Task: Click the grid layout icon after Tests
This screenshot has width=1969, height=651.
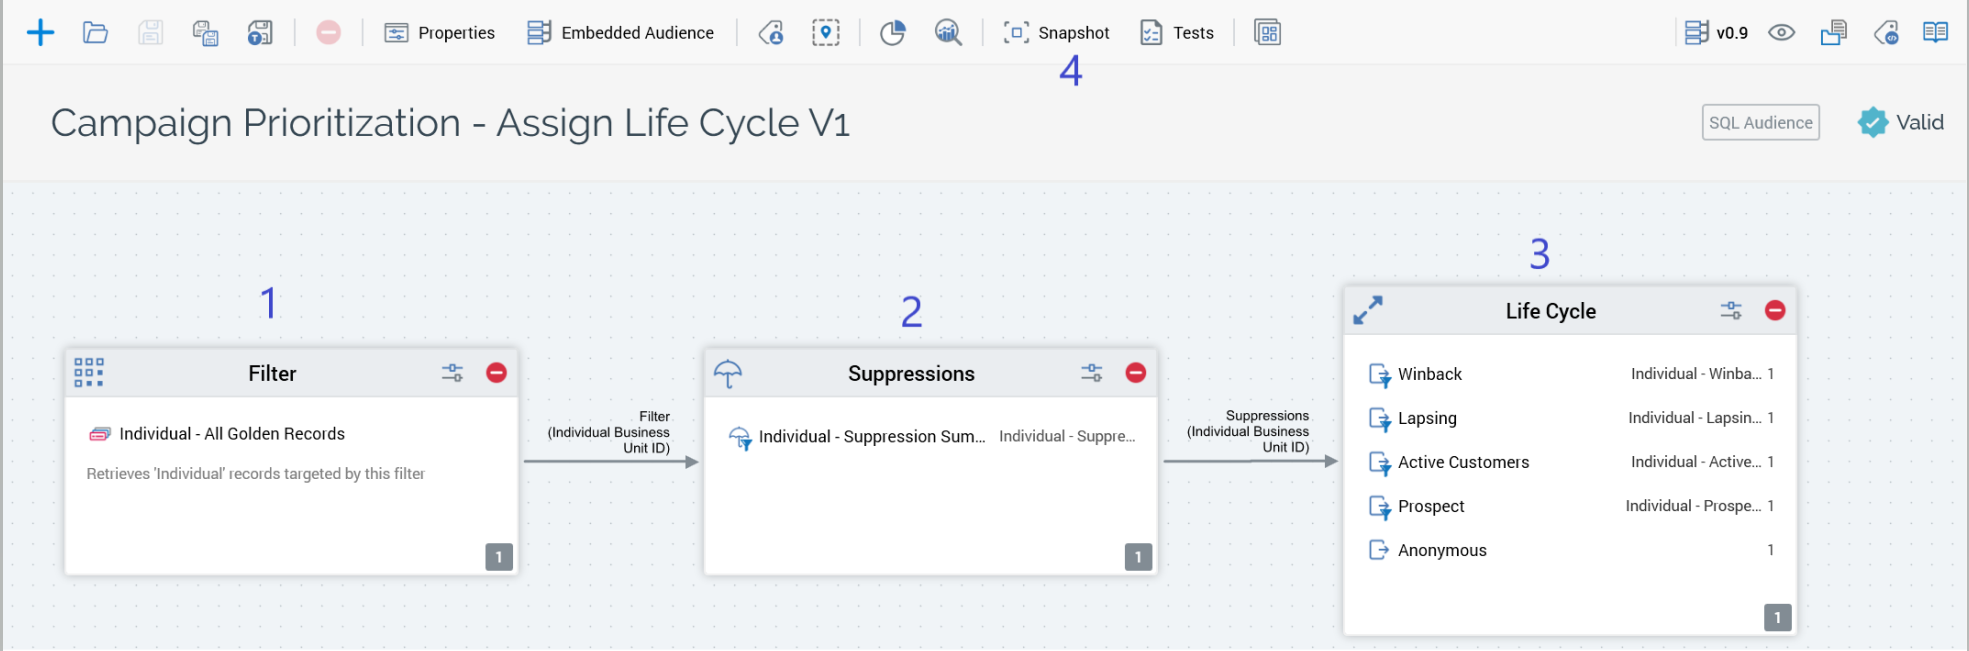Action: click(x=1267, y=33)
